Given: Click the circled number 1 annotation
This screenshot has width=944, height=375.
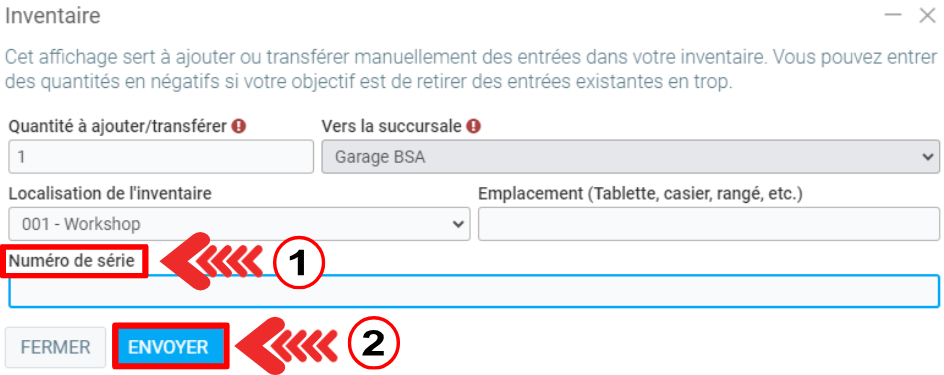Looking at the screenshot, I should pos(299,263).
